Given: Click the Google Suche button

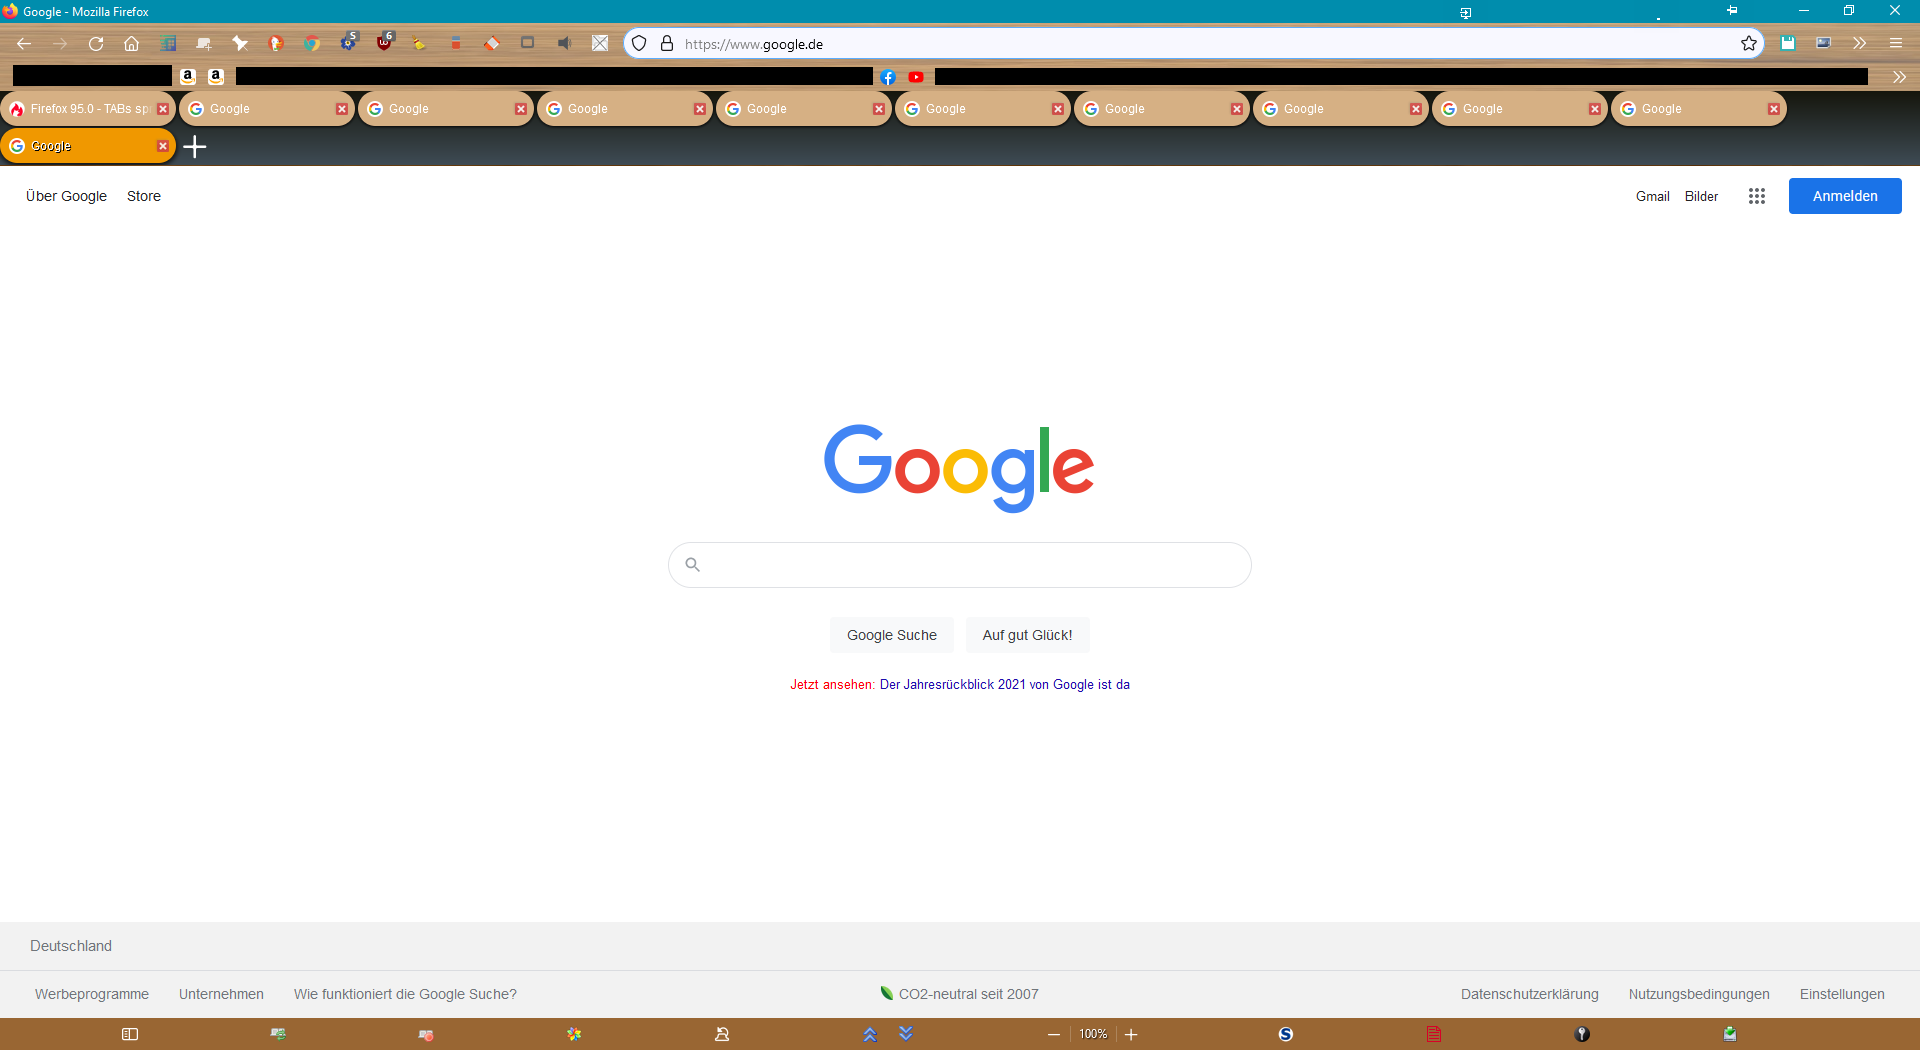Looking at the screenshot, I should pos(892,635).
